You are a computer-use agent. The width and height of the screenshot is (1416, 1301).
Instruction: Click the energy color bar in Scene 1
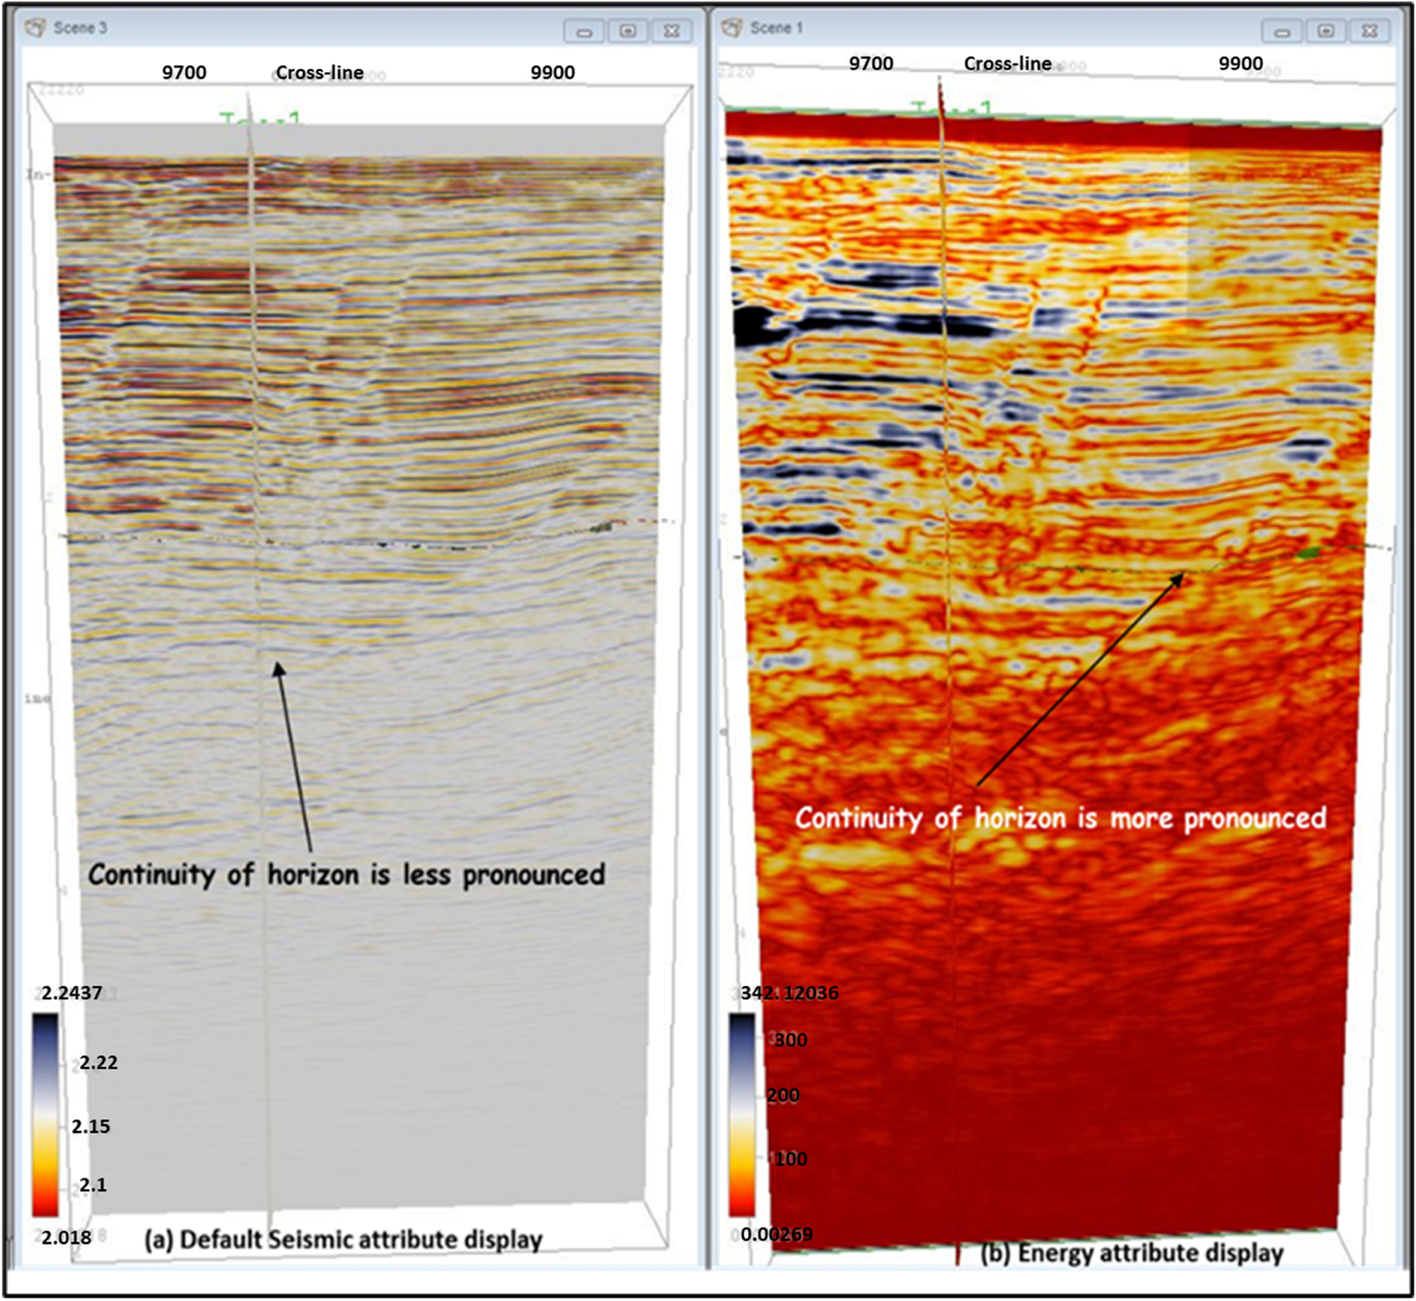tap(742, 1115)
